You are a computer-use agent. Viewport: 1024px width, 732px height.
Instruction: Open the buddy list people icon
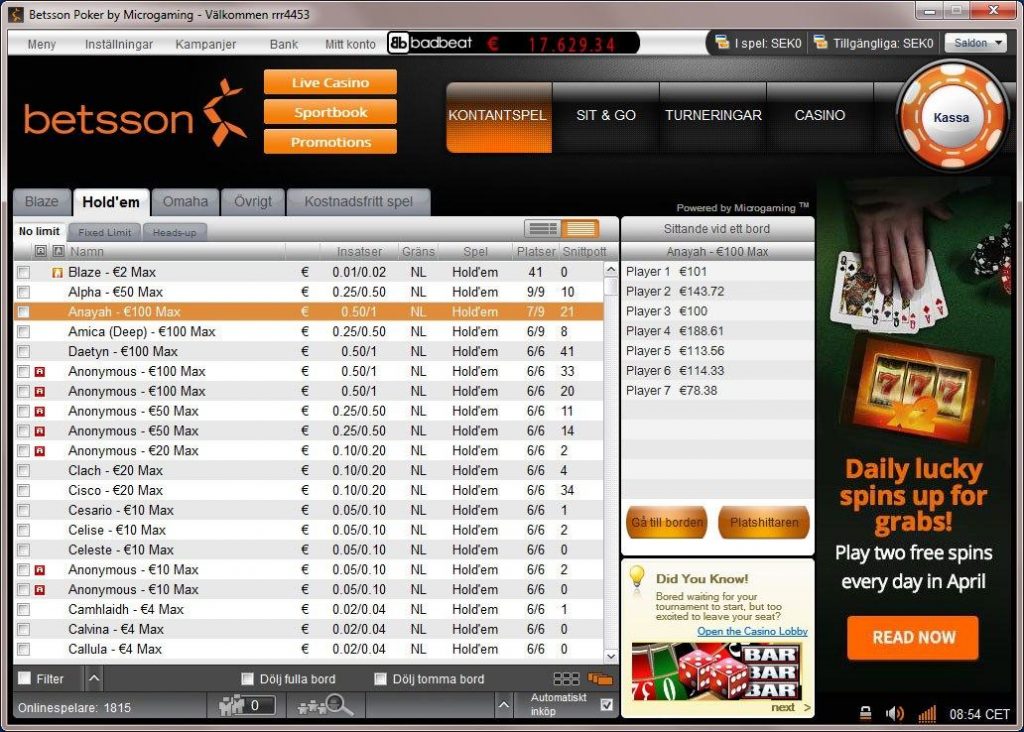point(231,706)
